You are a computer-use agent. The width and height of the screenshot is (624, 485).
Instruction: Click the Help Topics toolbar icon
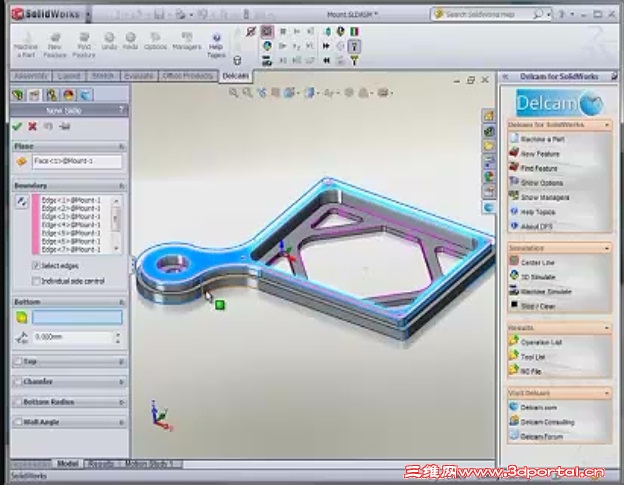click(216, 45)
